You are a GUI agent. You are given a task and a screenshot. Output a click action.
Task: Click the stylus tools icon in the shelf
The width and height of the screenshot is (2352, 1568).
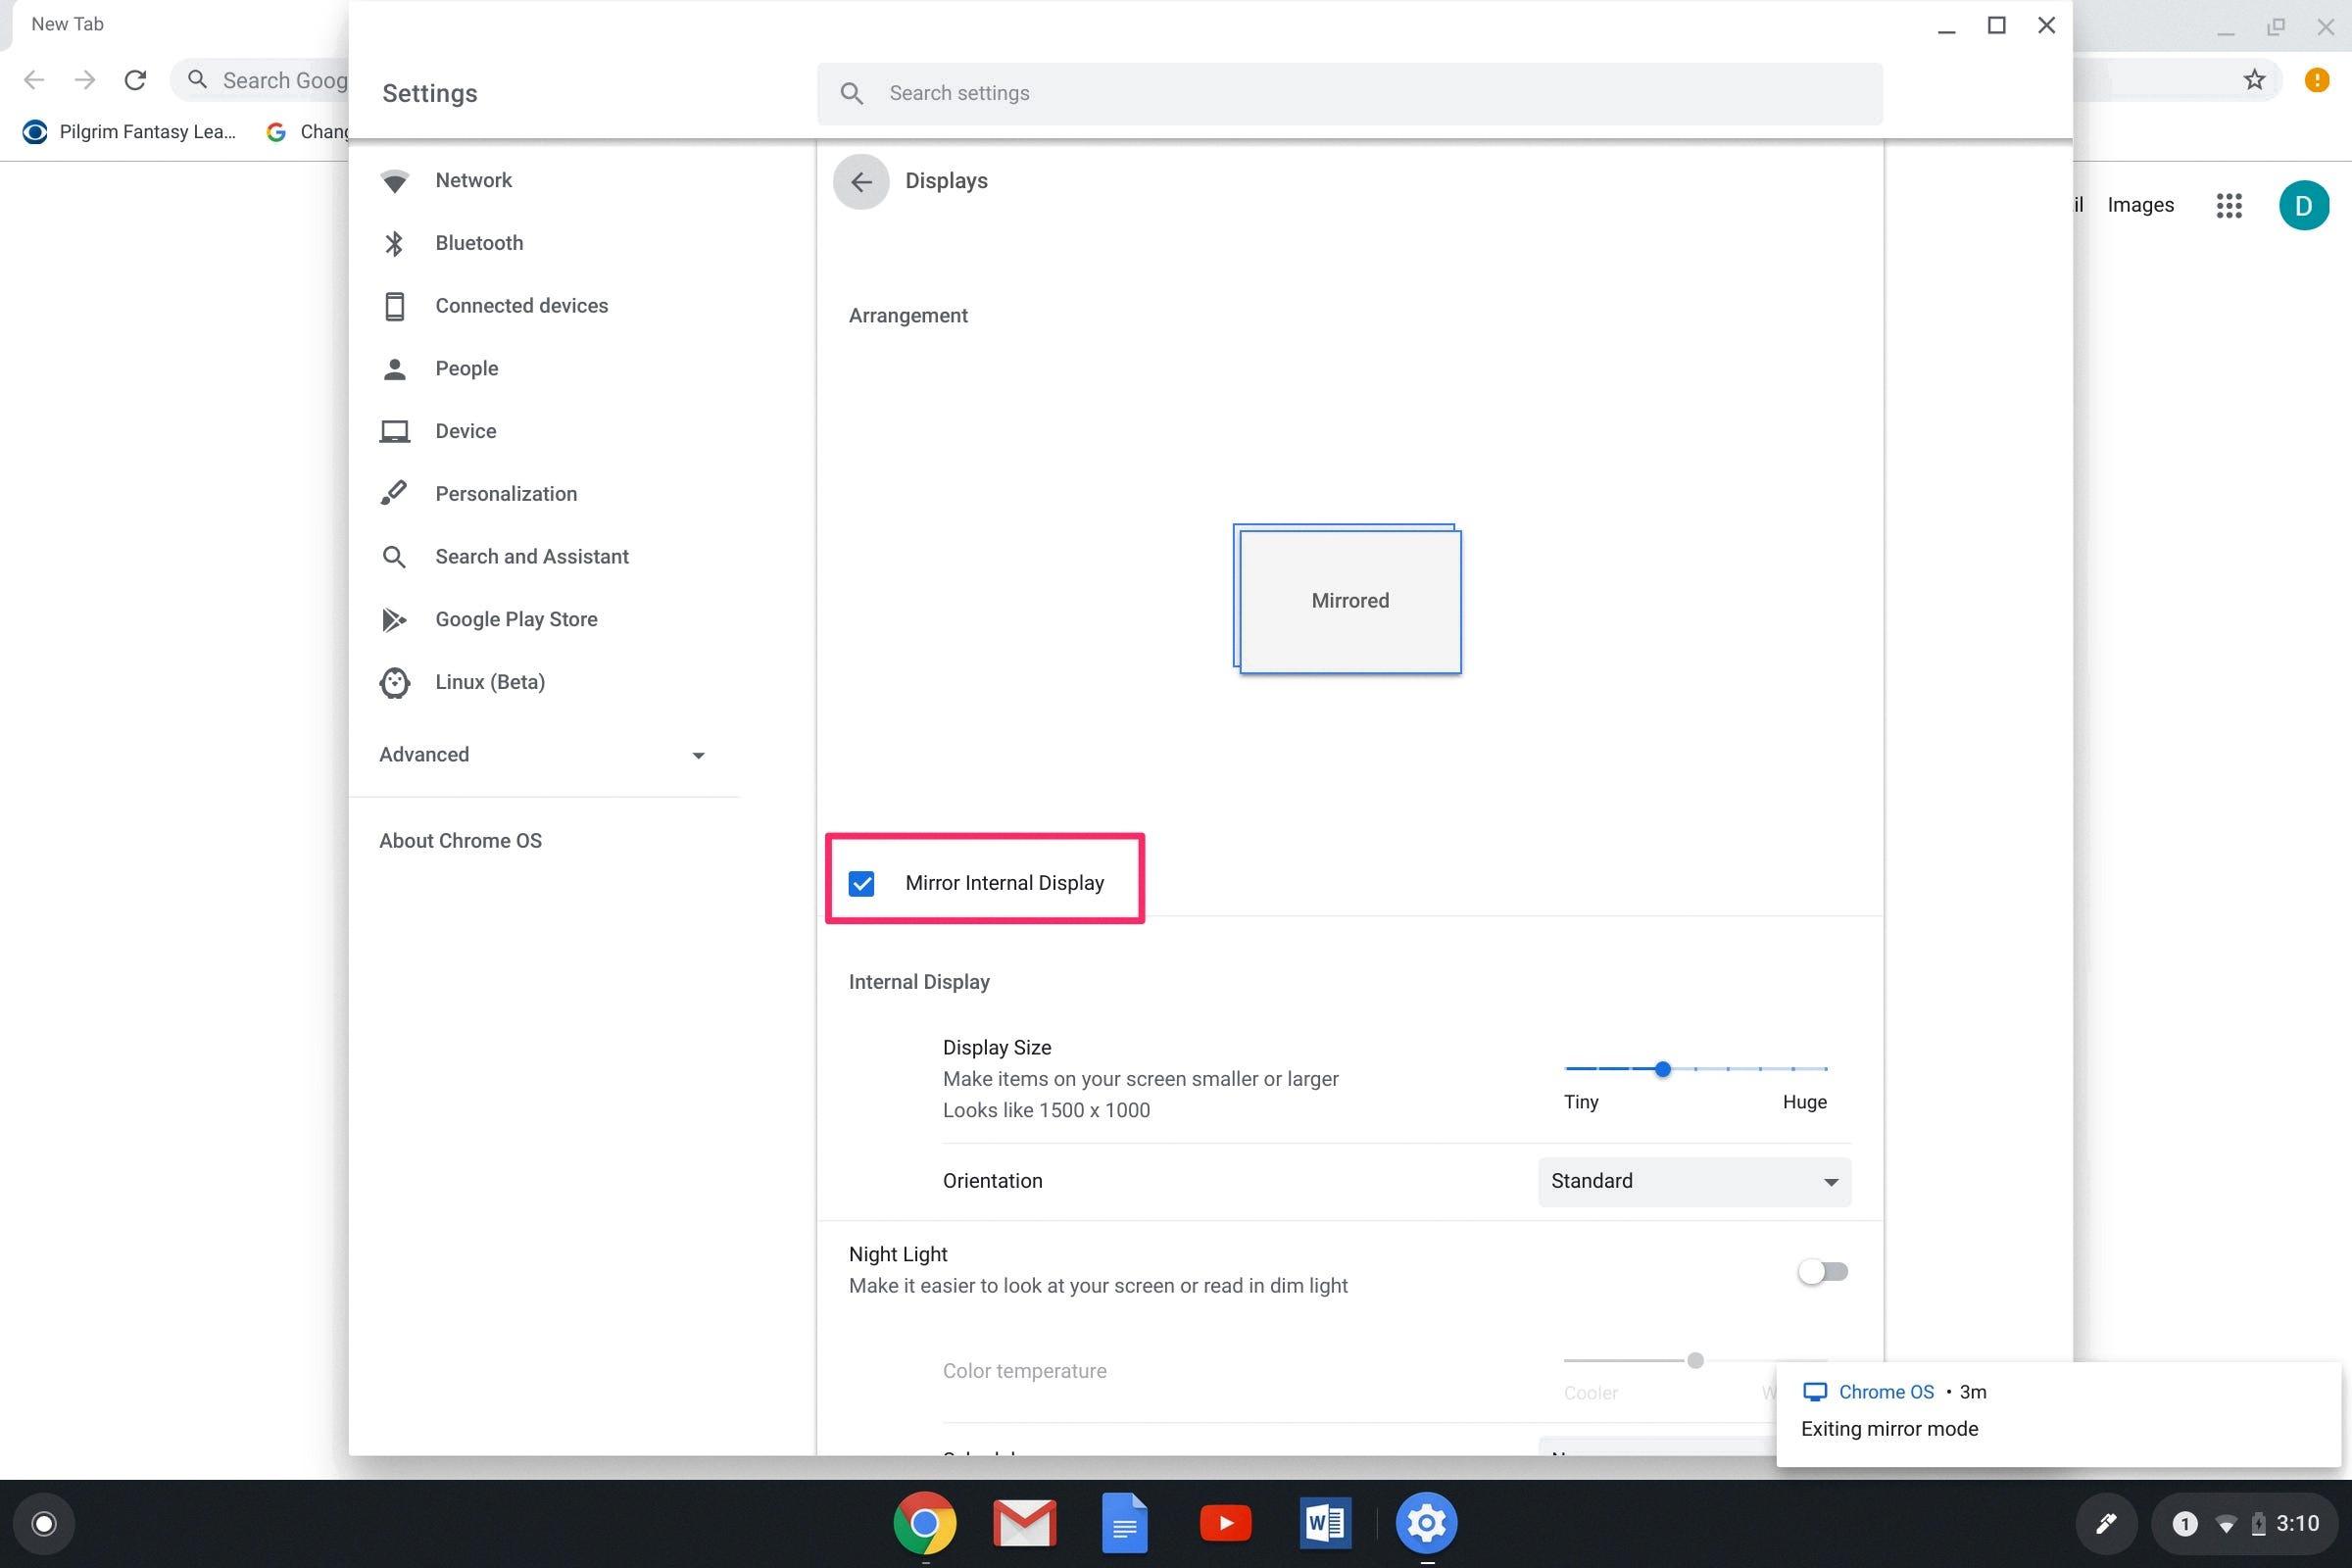coord(2105,1524)
